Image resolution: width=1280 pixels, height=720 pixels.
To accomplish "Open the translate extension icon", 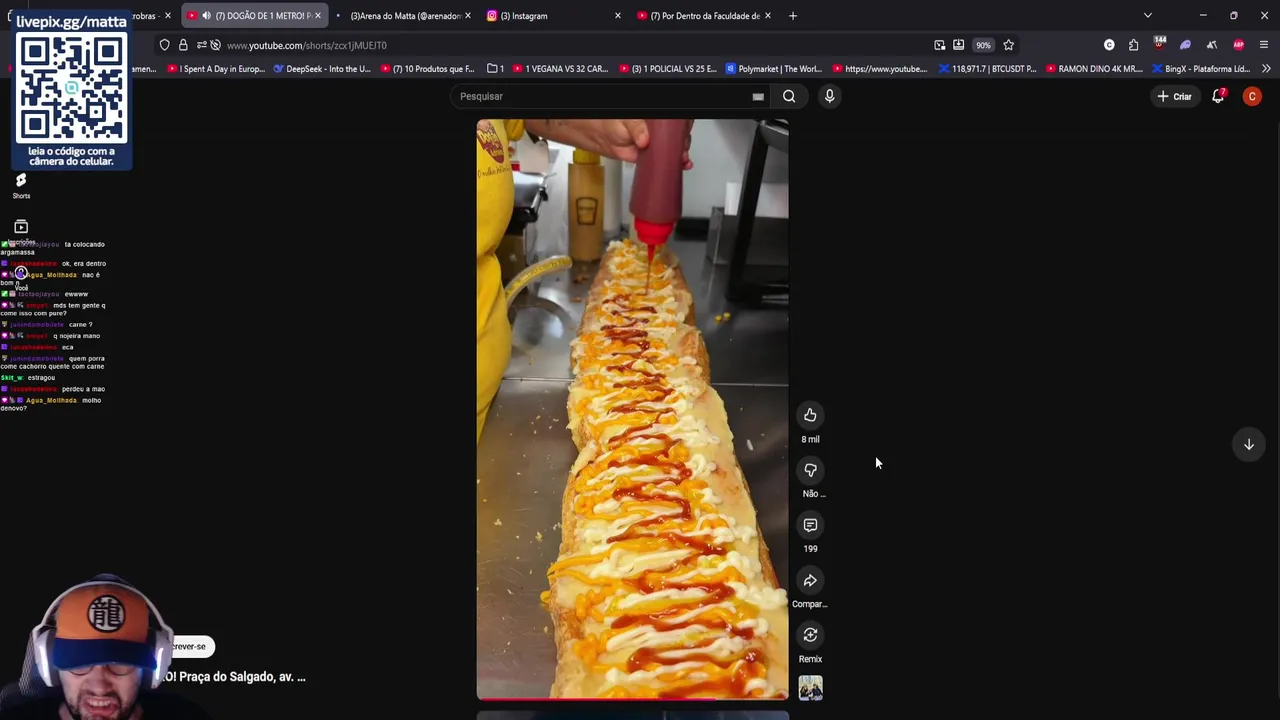I will point(1212,45).
